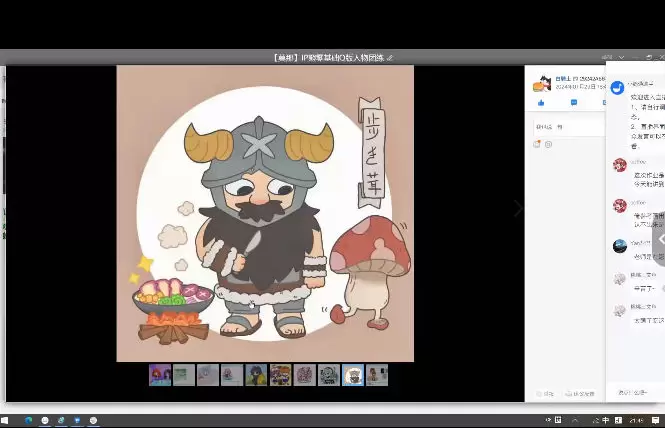The width and height of the screenshot is (665, 428).
Task: Select the colorful group characters thumbnail
Action: coord(280,375)
